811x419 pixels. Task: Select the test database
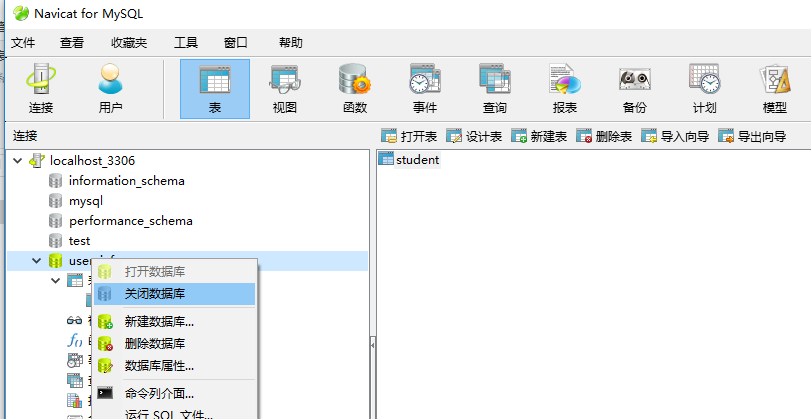[x=79, y=241]
